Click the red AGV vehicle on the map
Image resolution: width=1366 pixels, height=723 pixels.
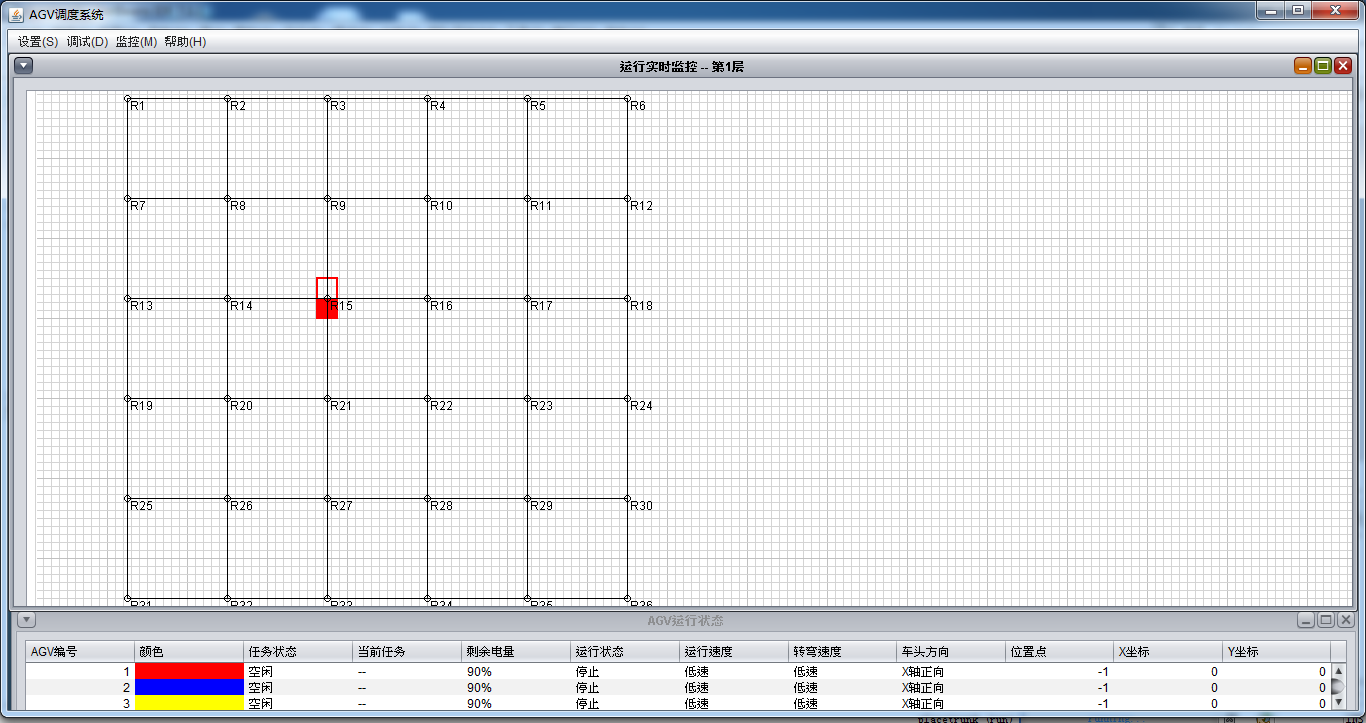[326, 308]
